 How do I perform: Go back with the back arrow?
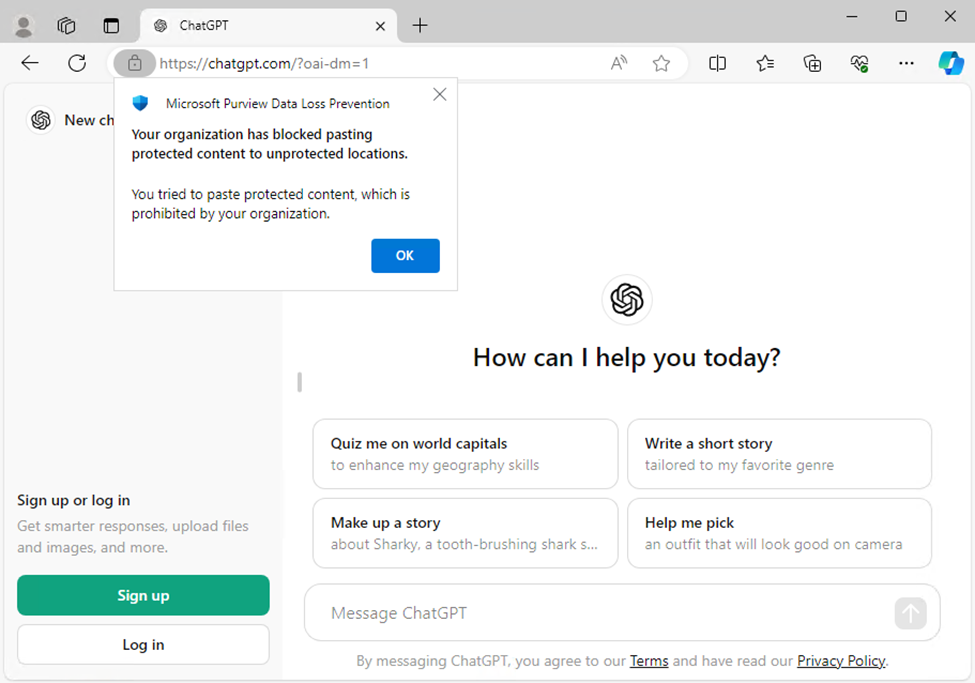(x=30, y=63)
